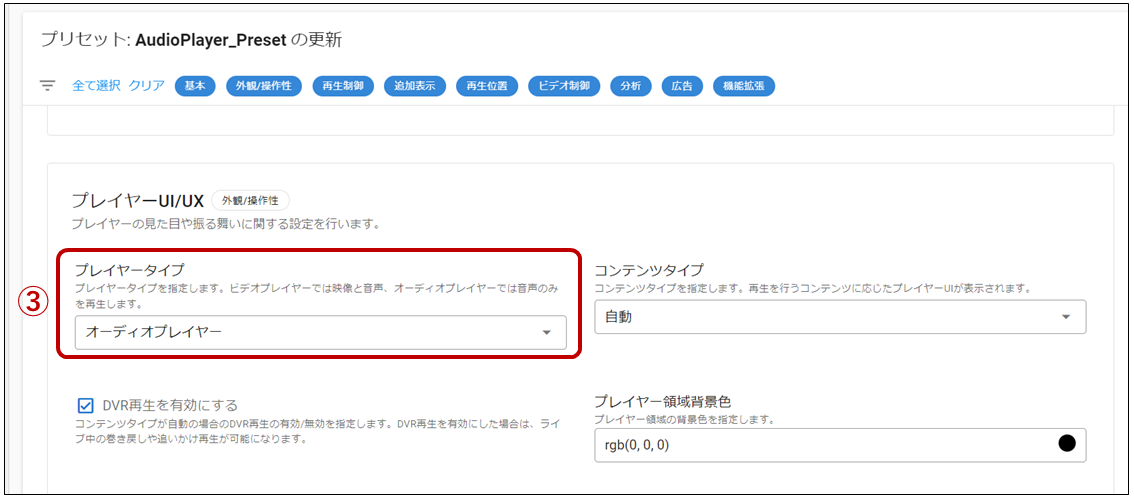
Task: Uncheck the DVR再生を有効にする checkbox
Action: click(x=85, y=405)
